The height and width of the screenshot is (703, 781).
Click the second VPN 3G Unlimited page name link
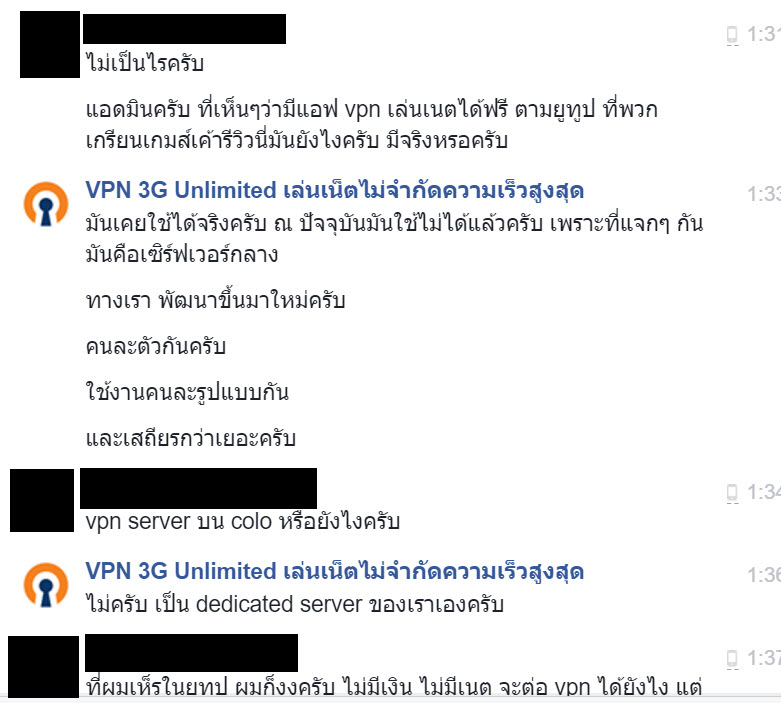334,572
